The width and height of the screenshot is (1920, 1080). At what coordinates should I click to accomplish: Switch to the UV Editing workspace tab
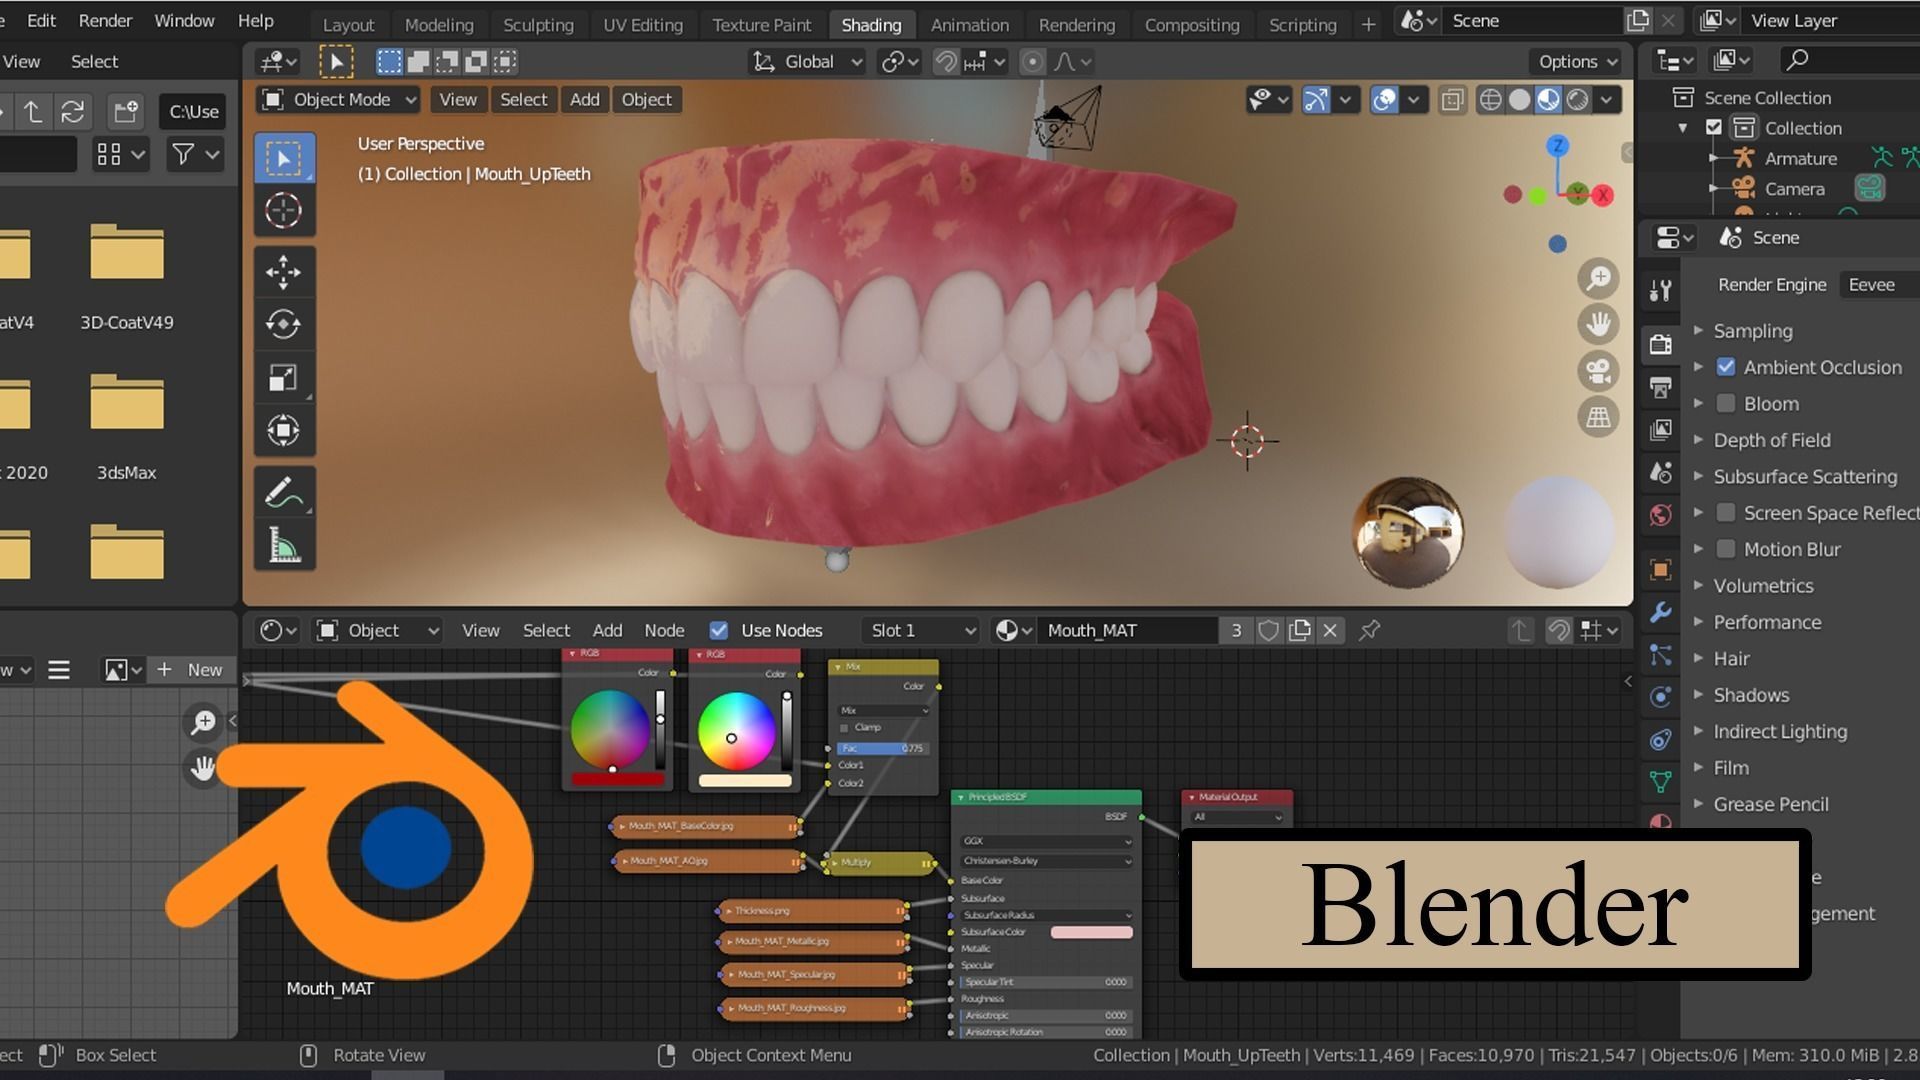click(643, 25)
